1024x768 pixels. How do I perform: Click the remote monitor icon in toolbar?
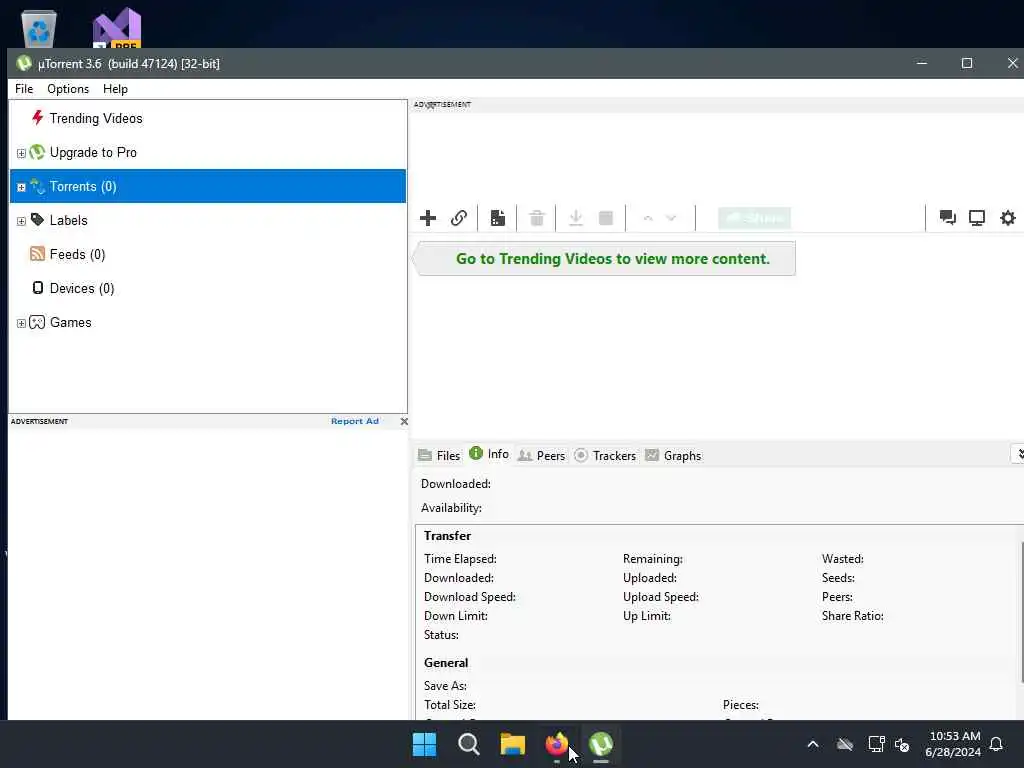point(977,217)
